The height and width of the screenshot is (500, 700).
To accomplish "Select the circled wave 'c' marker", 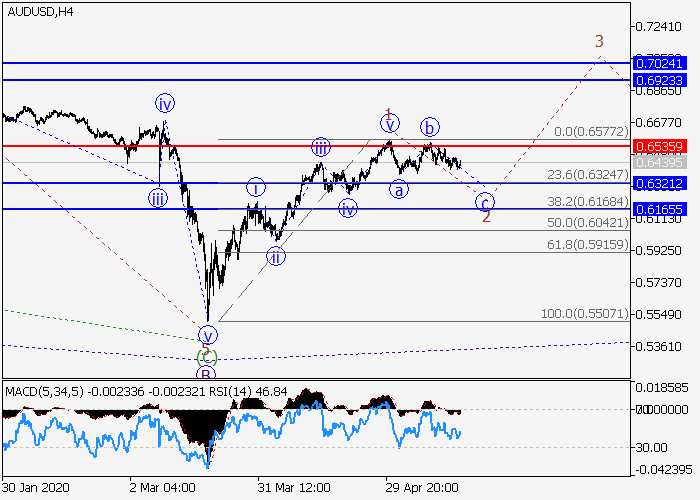I will pyautogui.click(x=486, y=200).
